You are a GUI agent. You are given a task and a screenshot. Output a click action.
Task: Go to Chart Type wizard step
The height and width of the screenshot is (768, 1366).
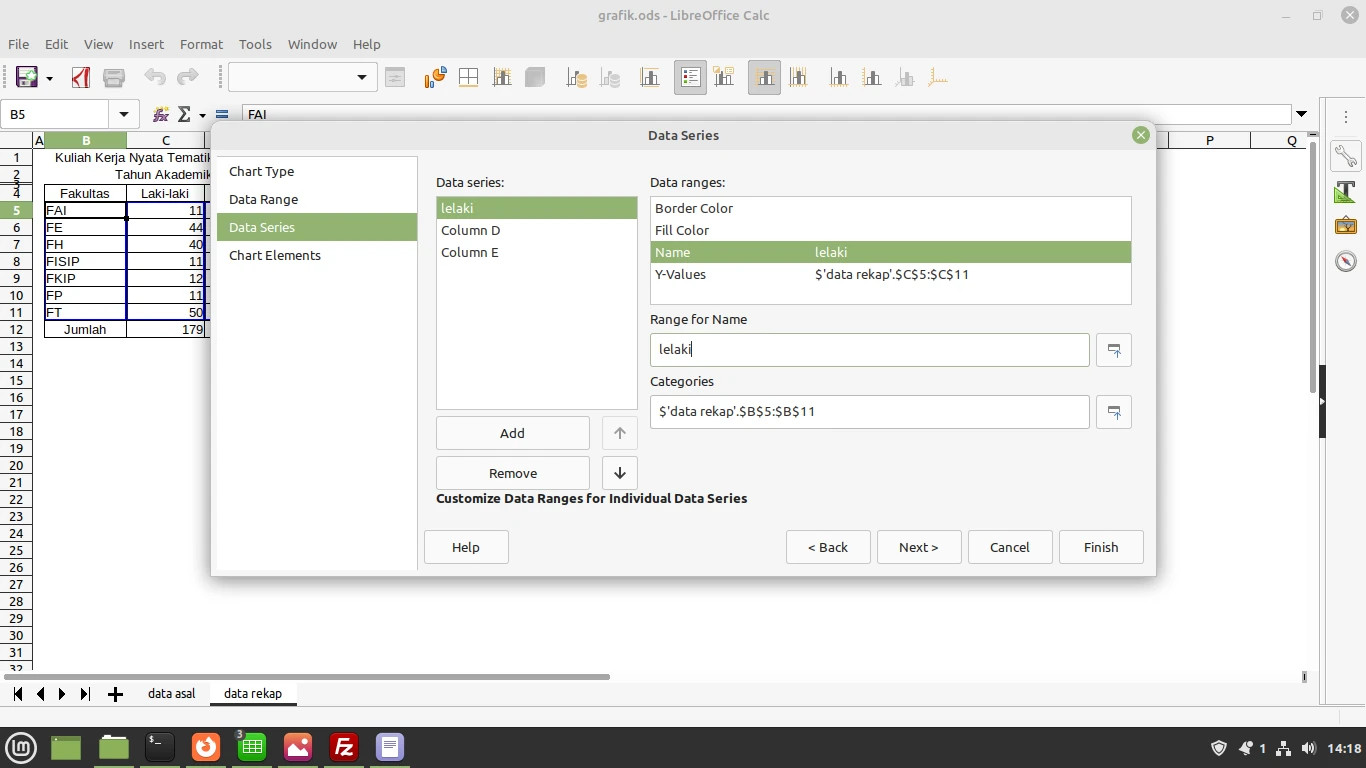[x=316, y=171]
